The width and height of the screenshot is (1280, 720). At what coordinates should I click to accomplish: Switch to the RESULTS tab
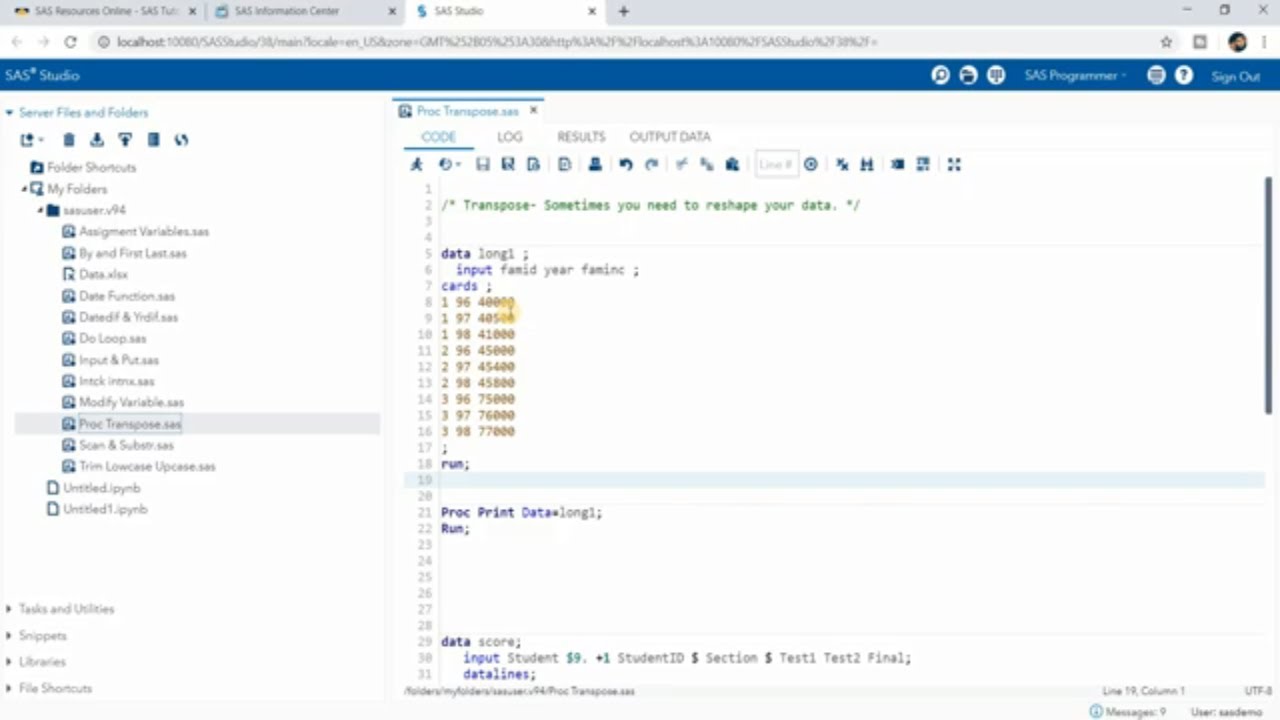581,137
